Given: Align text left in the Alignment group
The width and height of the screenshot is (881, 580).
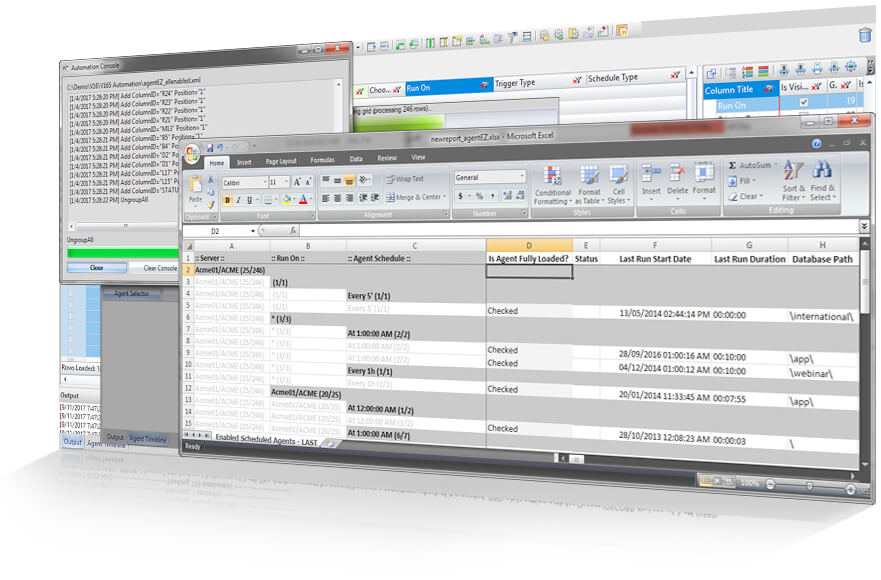Looking at the screenshot, I should pos(326,198).
